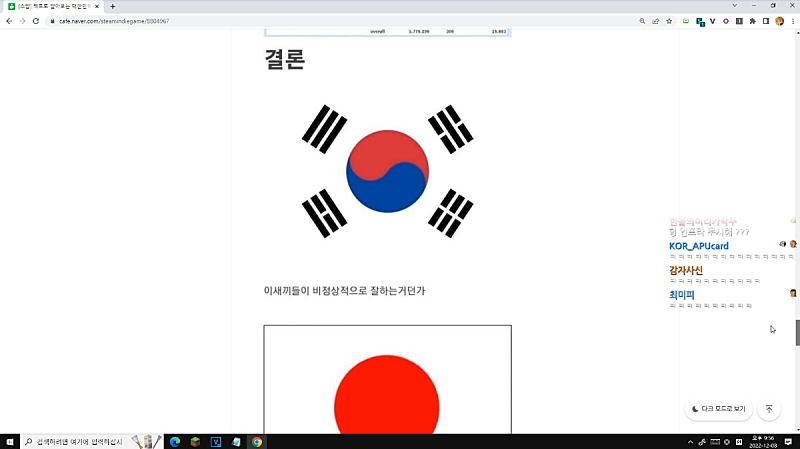800x449 pixels.
Task: Open the Windows notification center
Action: point(788,442)
